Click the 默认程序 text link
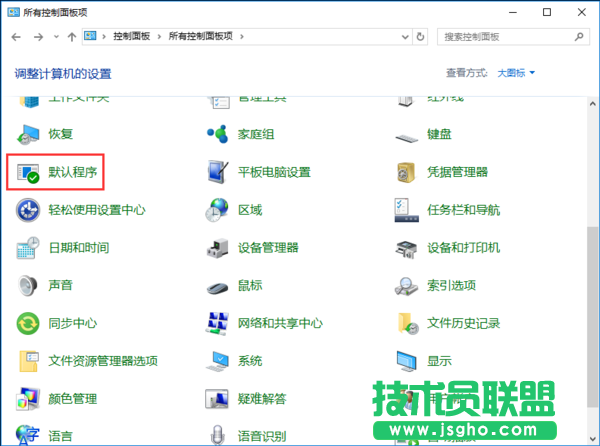Viewport: 600px width, 446px height. click(73, 172)
